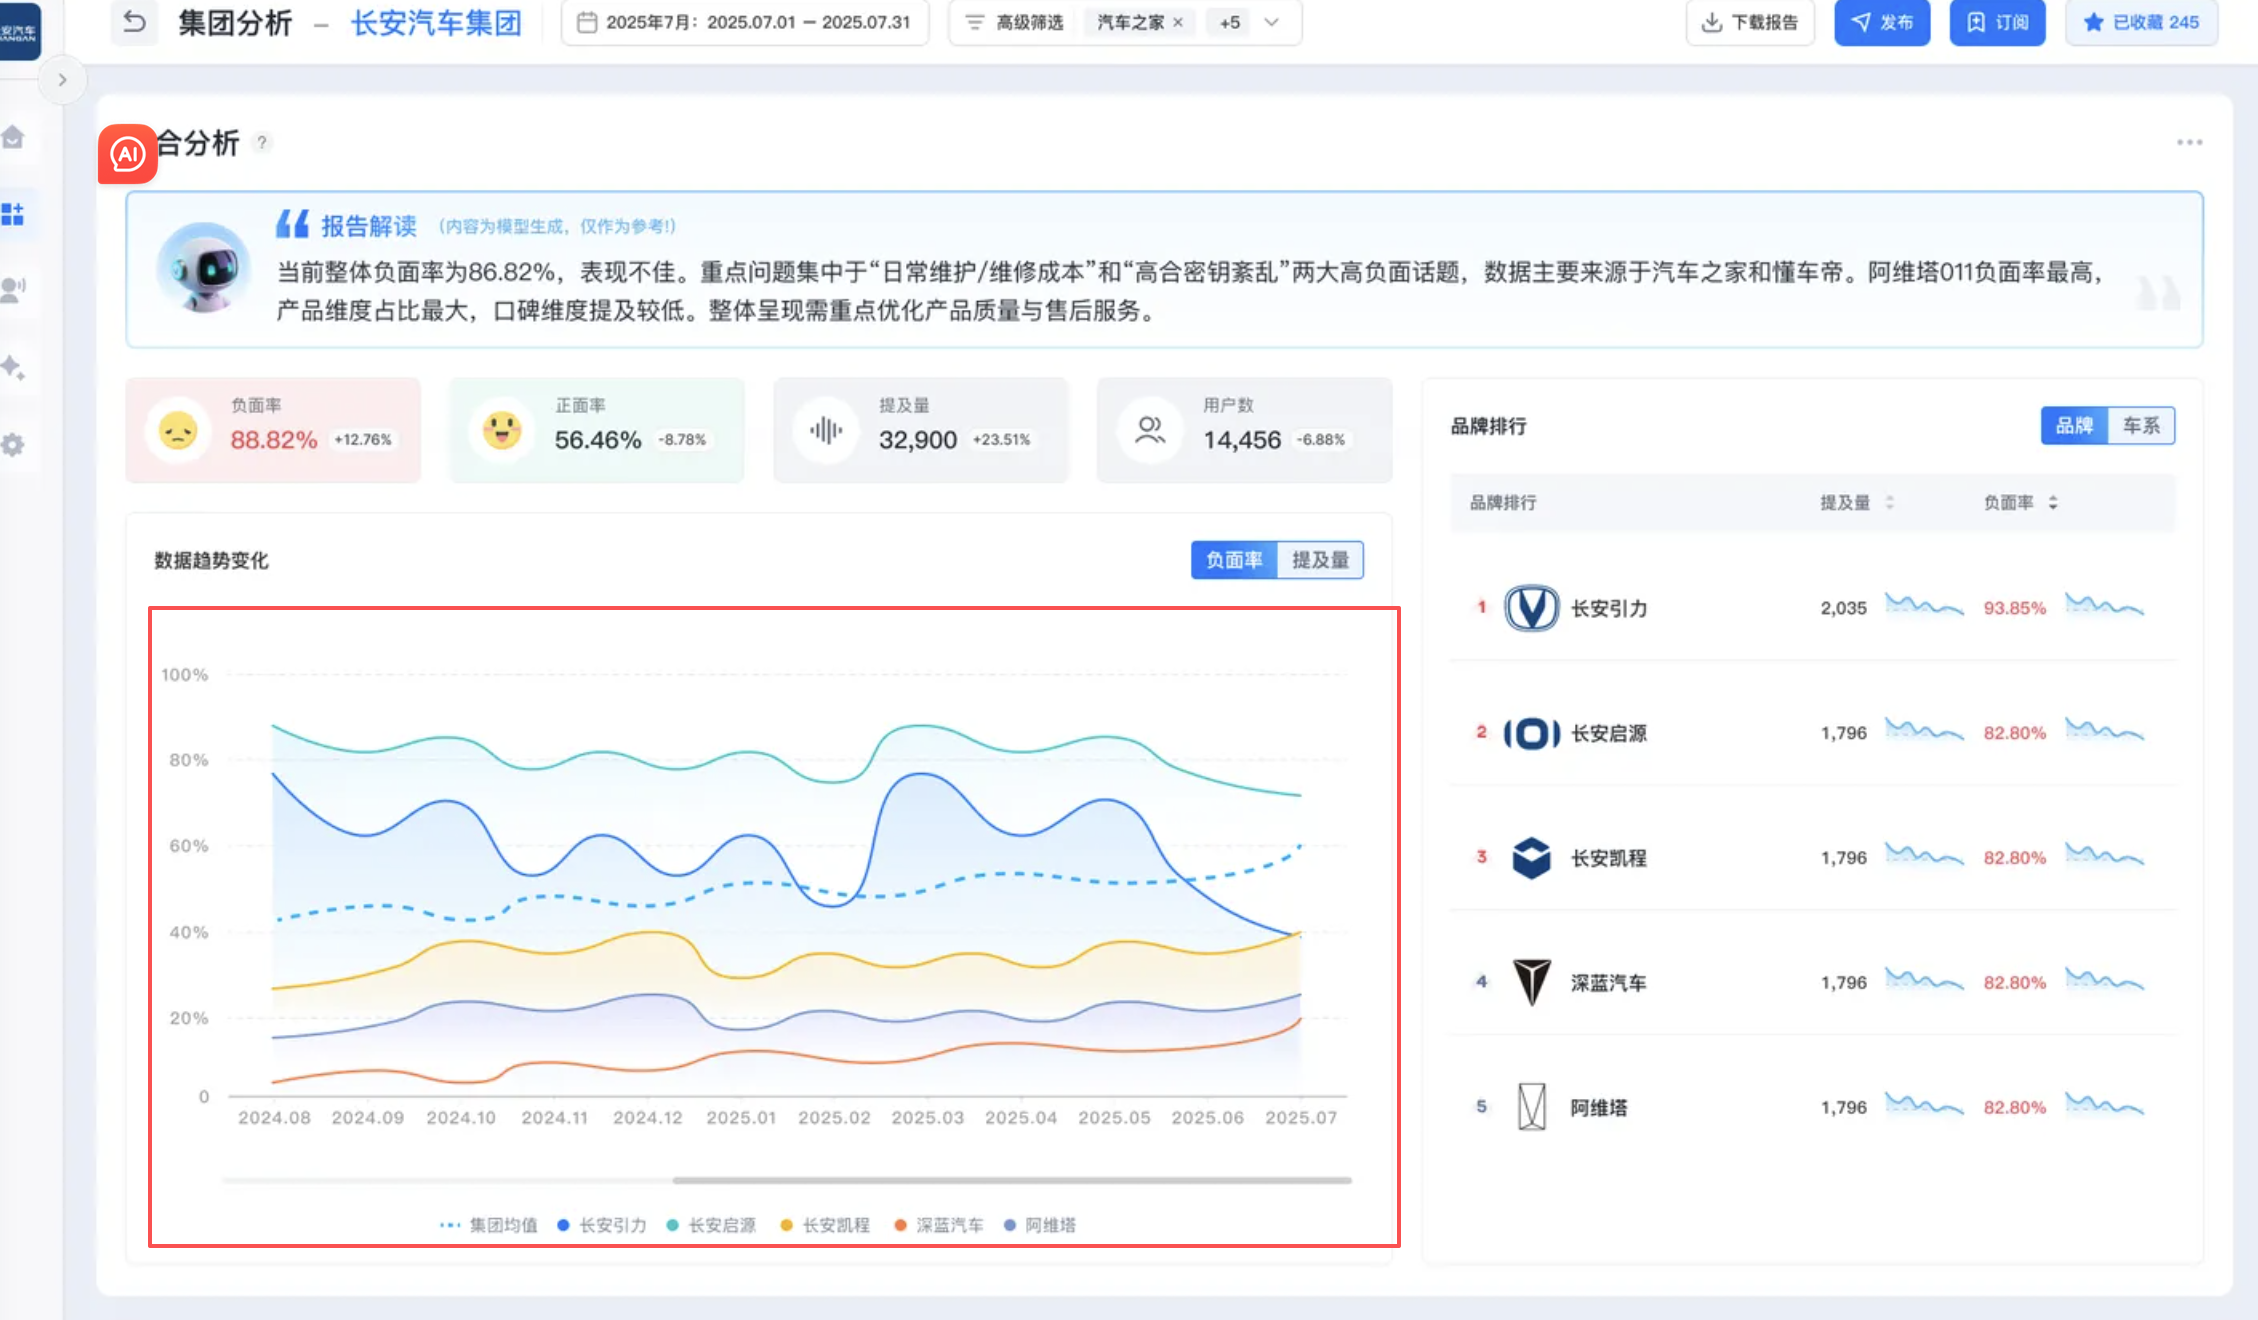Click the help question mark beside 综合分析

(x=262, y=142)
